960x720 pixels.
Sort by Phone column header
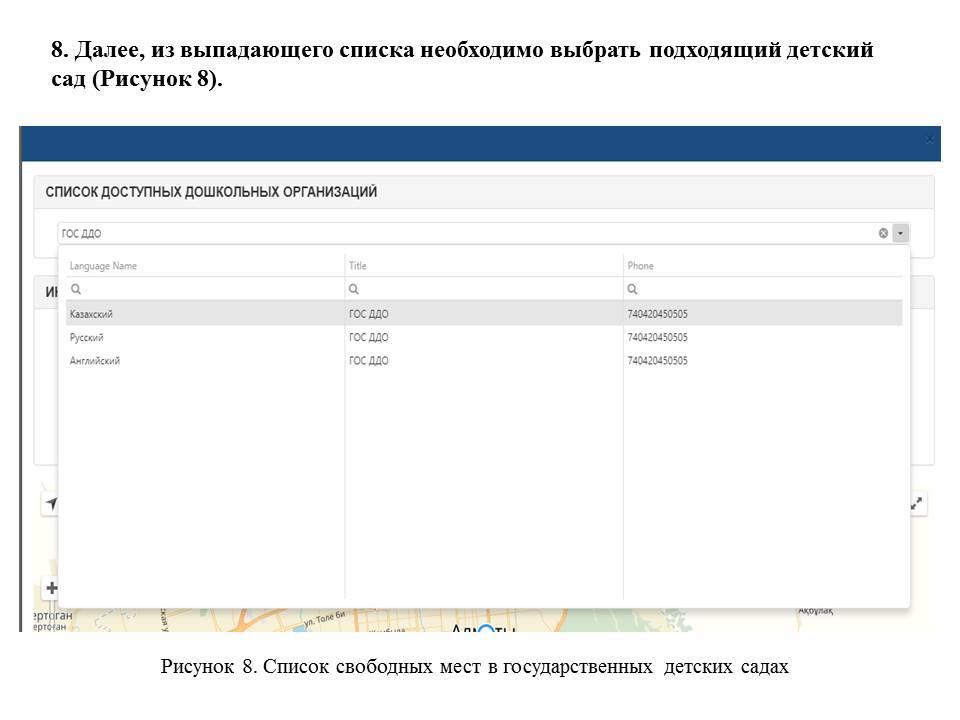tap(640, 266)
